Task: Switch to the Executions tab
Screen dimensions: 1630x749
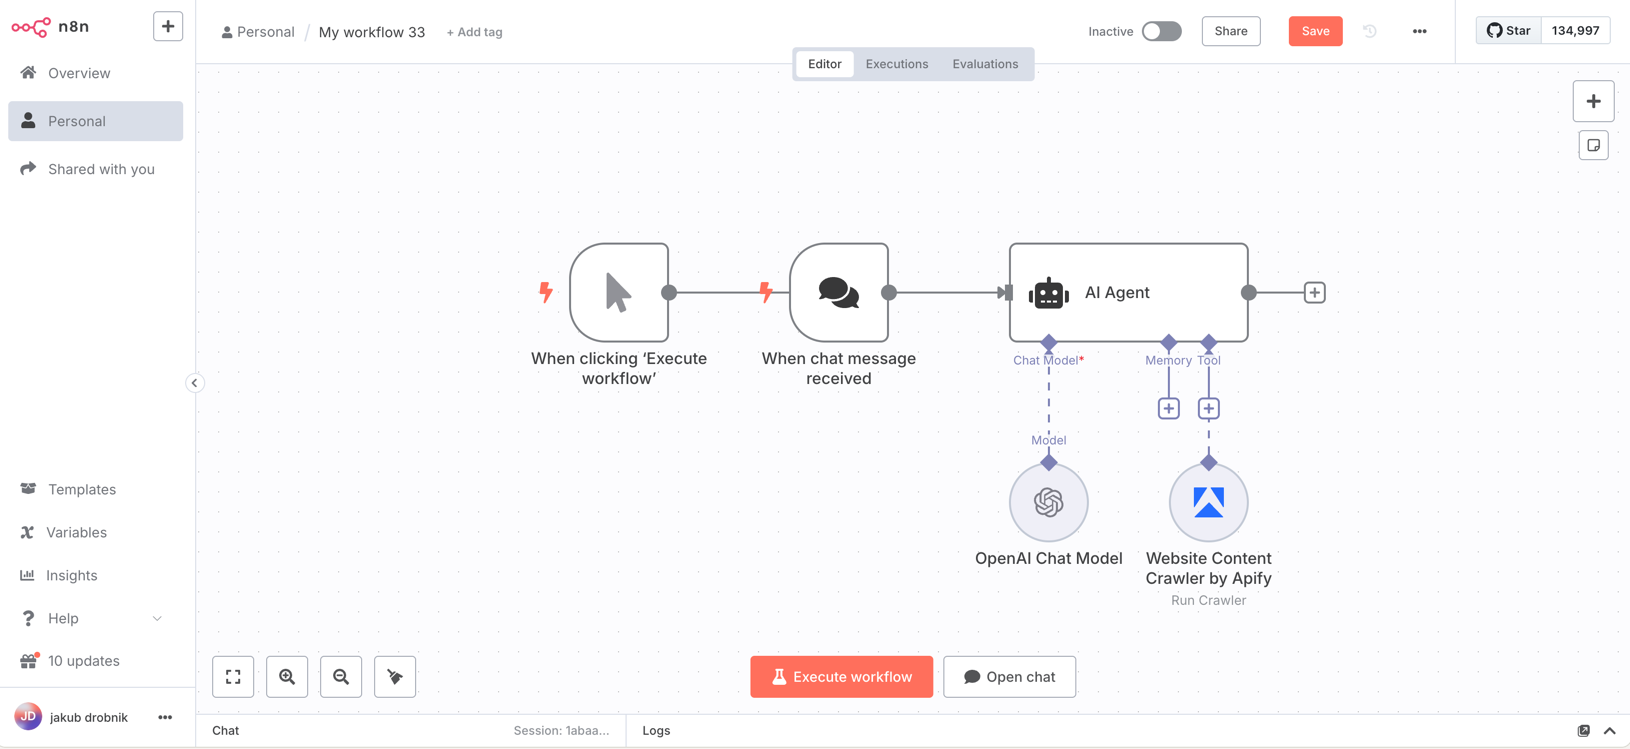Action: tap(896, 64)
